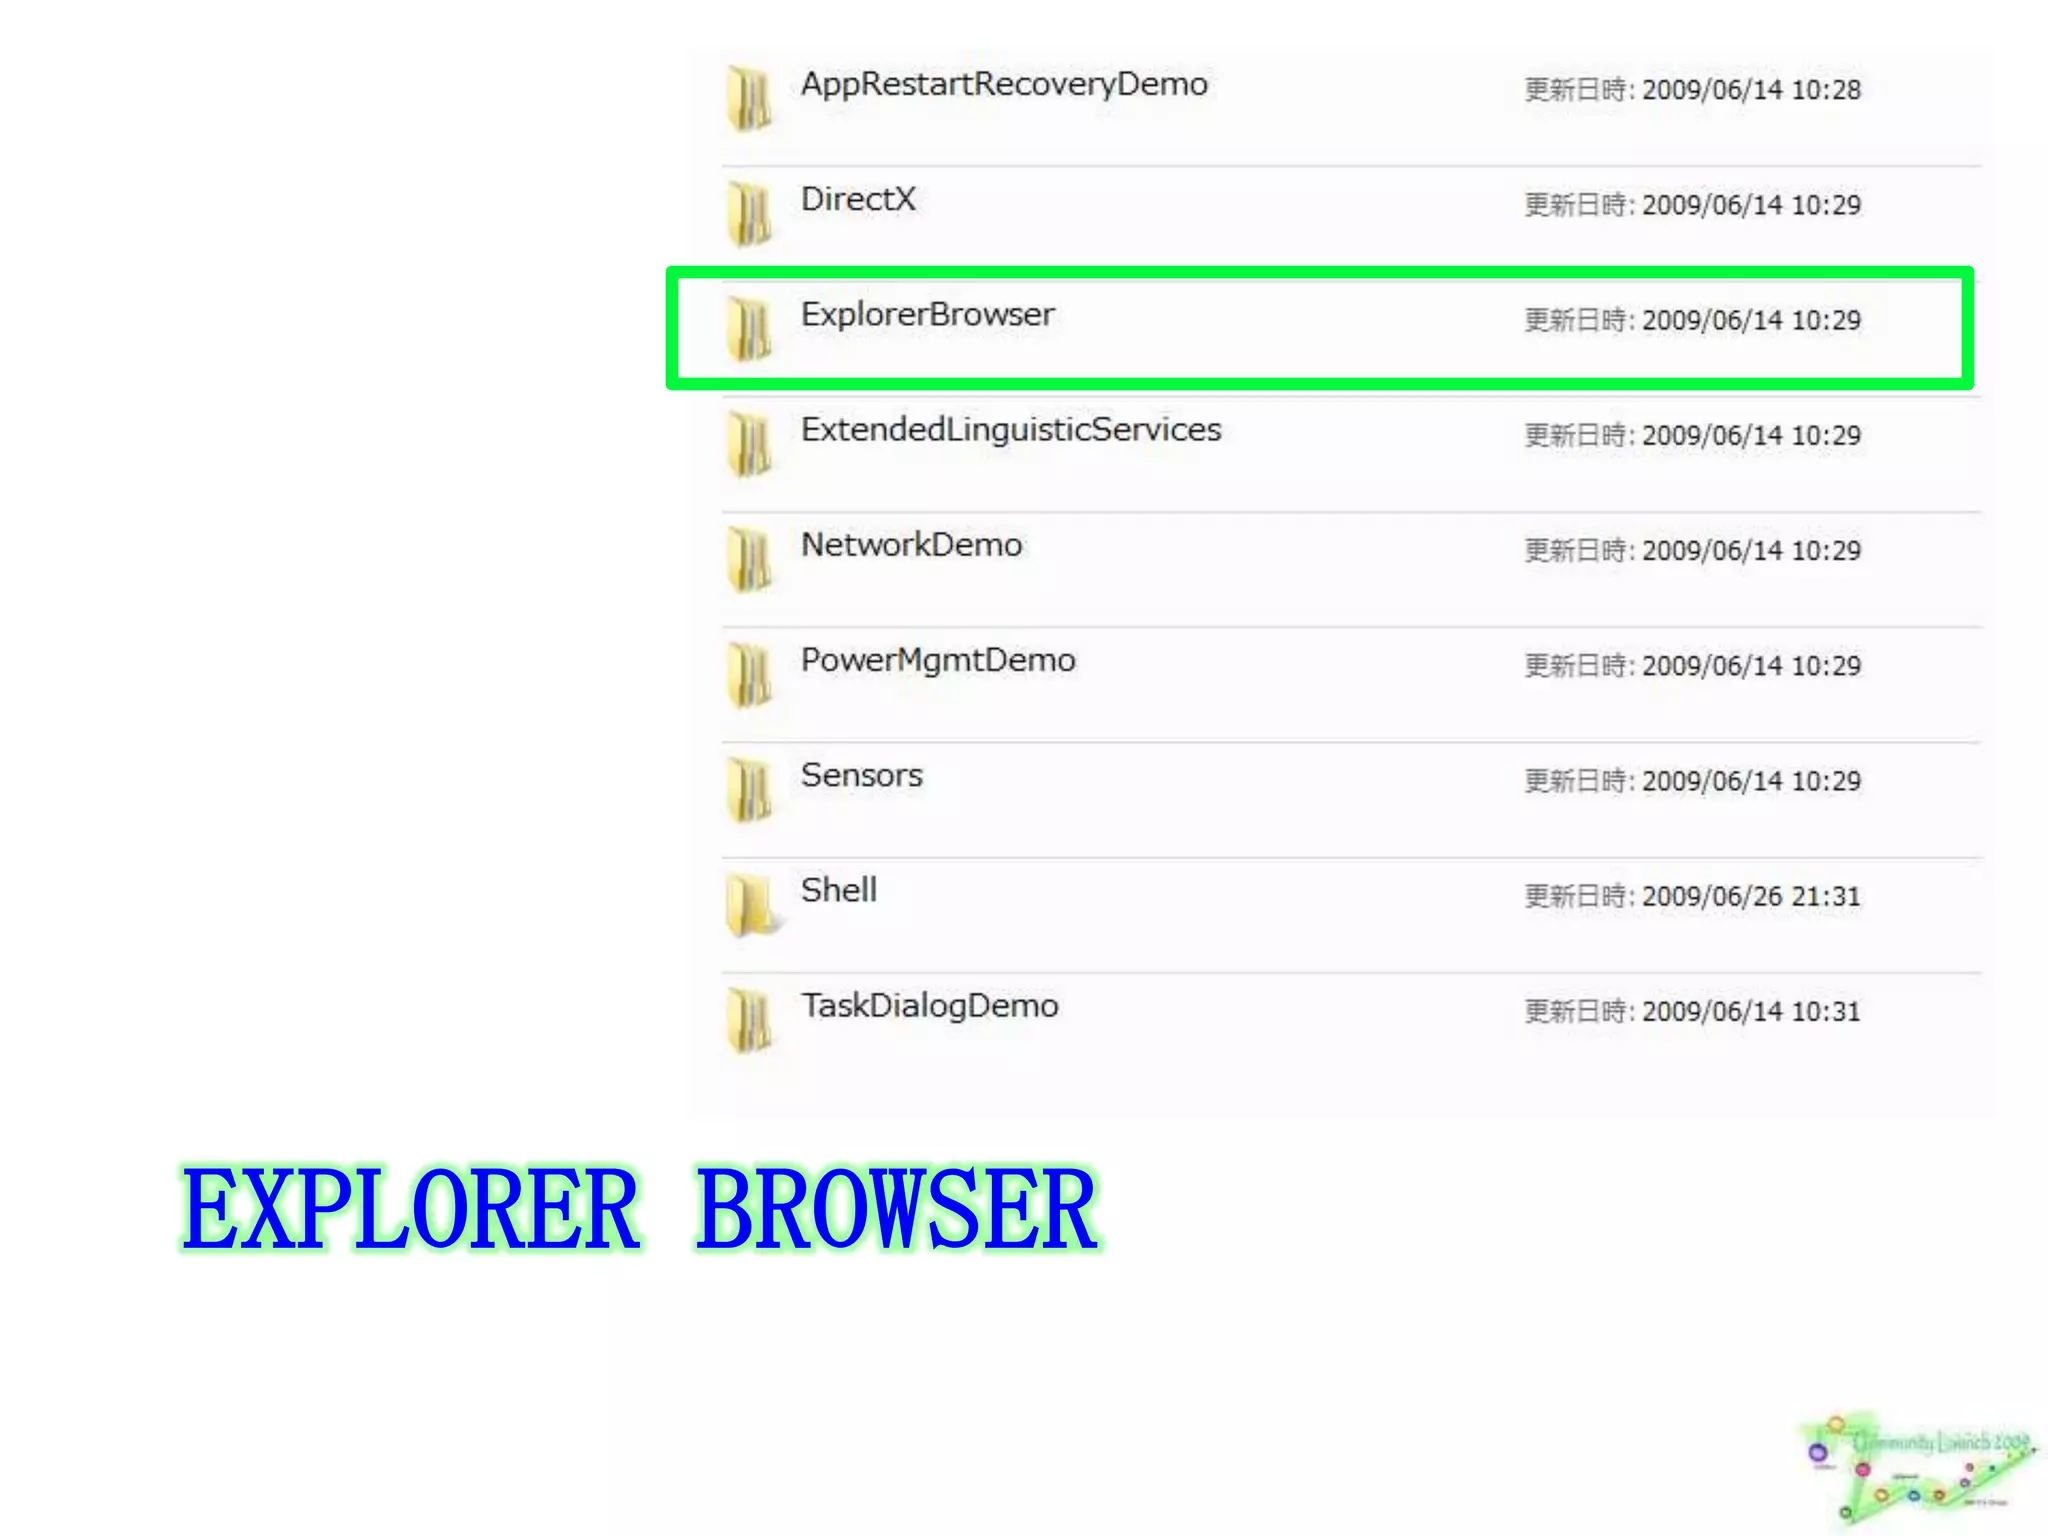Click the DirectX folder icon
Image resolution: width=2048 pixels, height=1536 pixels.
(x=749, y=213)
